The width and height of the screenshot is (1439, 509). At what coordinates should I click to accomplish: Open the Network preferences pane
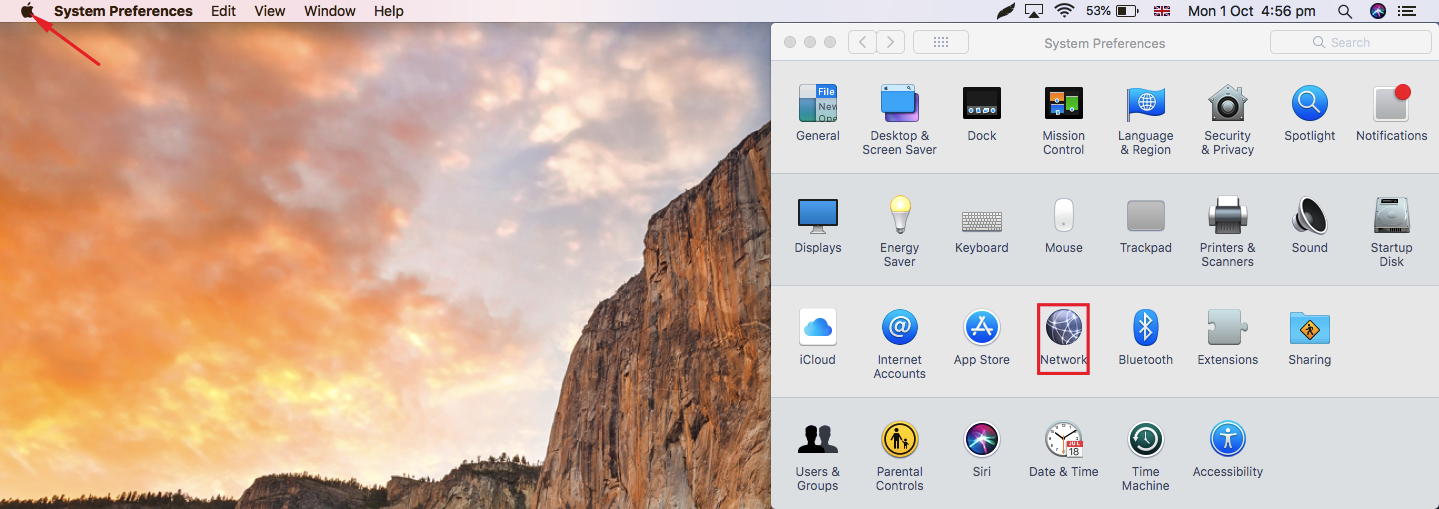click(x=1063, y=329)
